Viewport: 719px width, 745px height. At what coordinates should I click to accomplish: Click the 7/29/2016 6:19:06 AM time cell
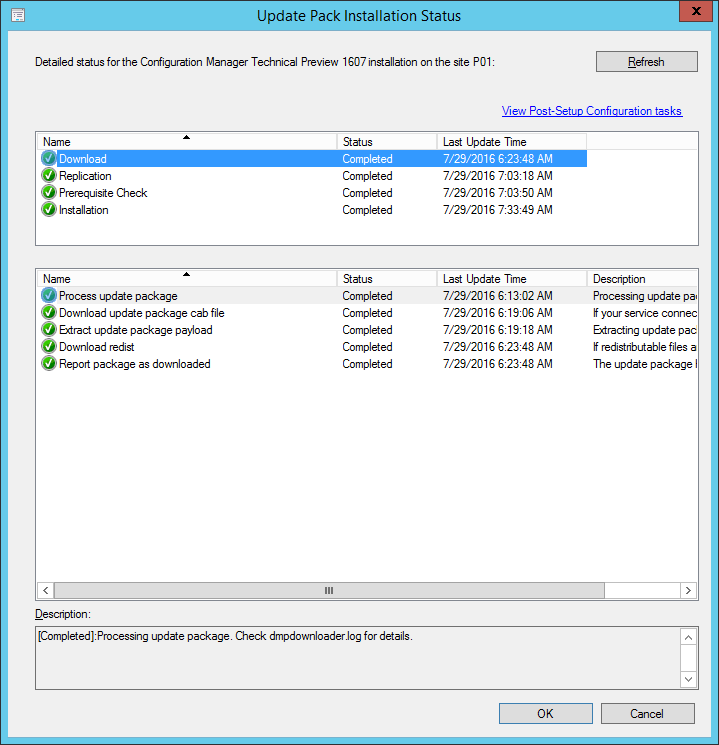(x=498, y=313)
